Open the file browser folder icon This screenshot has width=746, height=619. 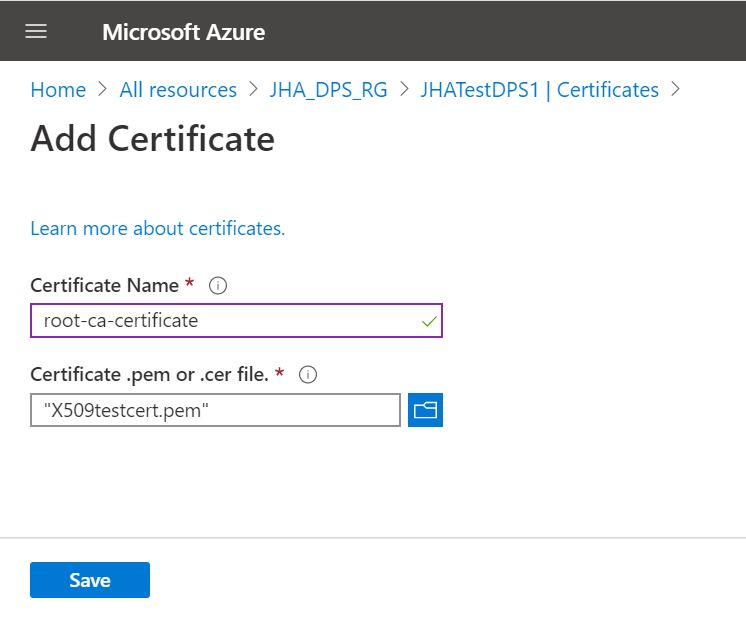click(425, 410)
